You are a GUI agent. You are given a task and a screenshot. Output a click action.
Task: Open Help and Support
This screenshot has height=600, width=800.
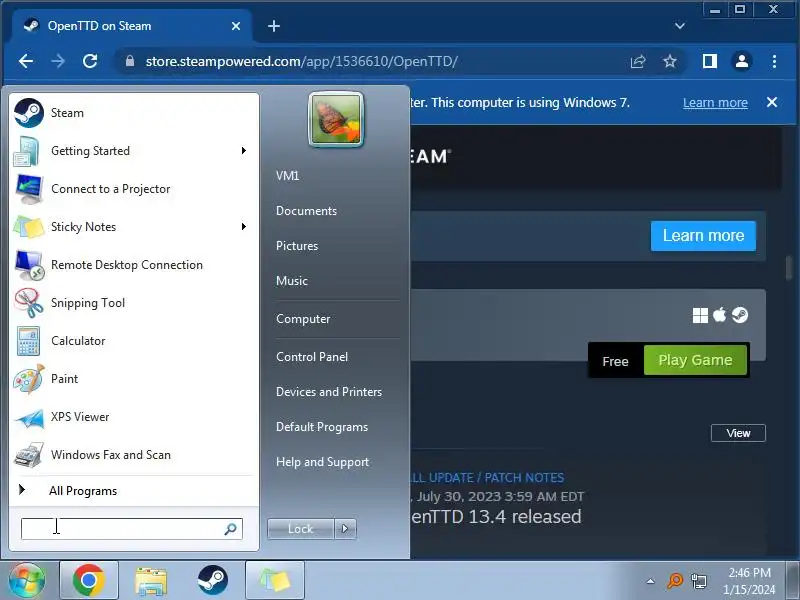pyautogui.click(x=322, y=462)
